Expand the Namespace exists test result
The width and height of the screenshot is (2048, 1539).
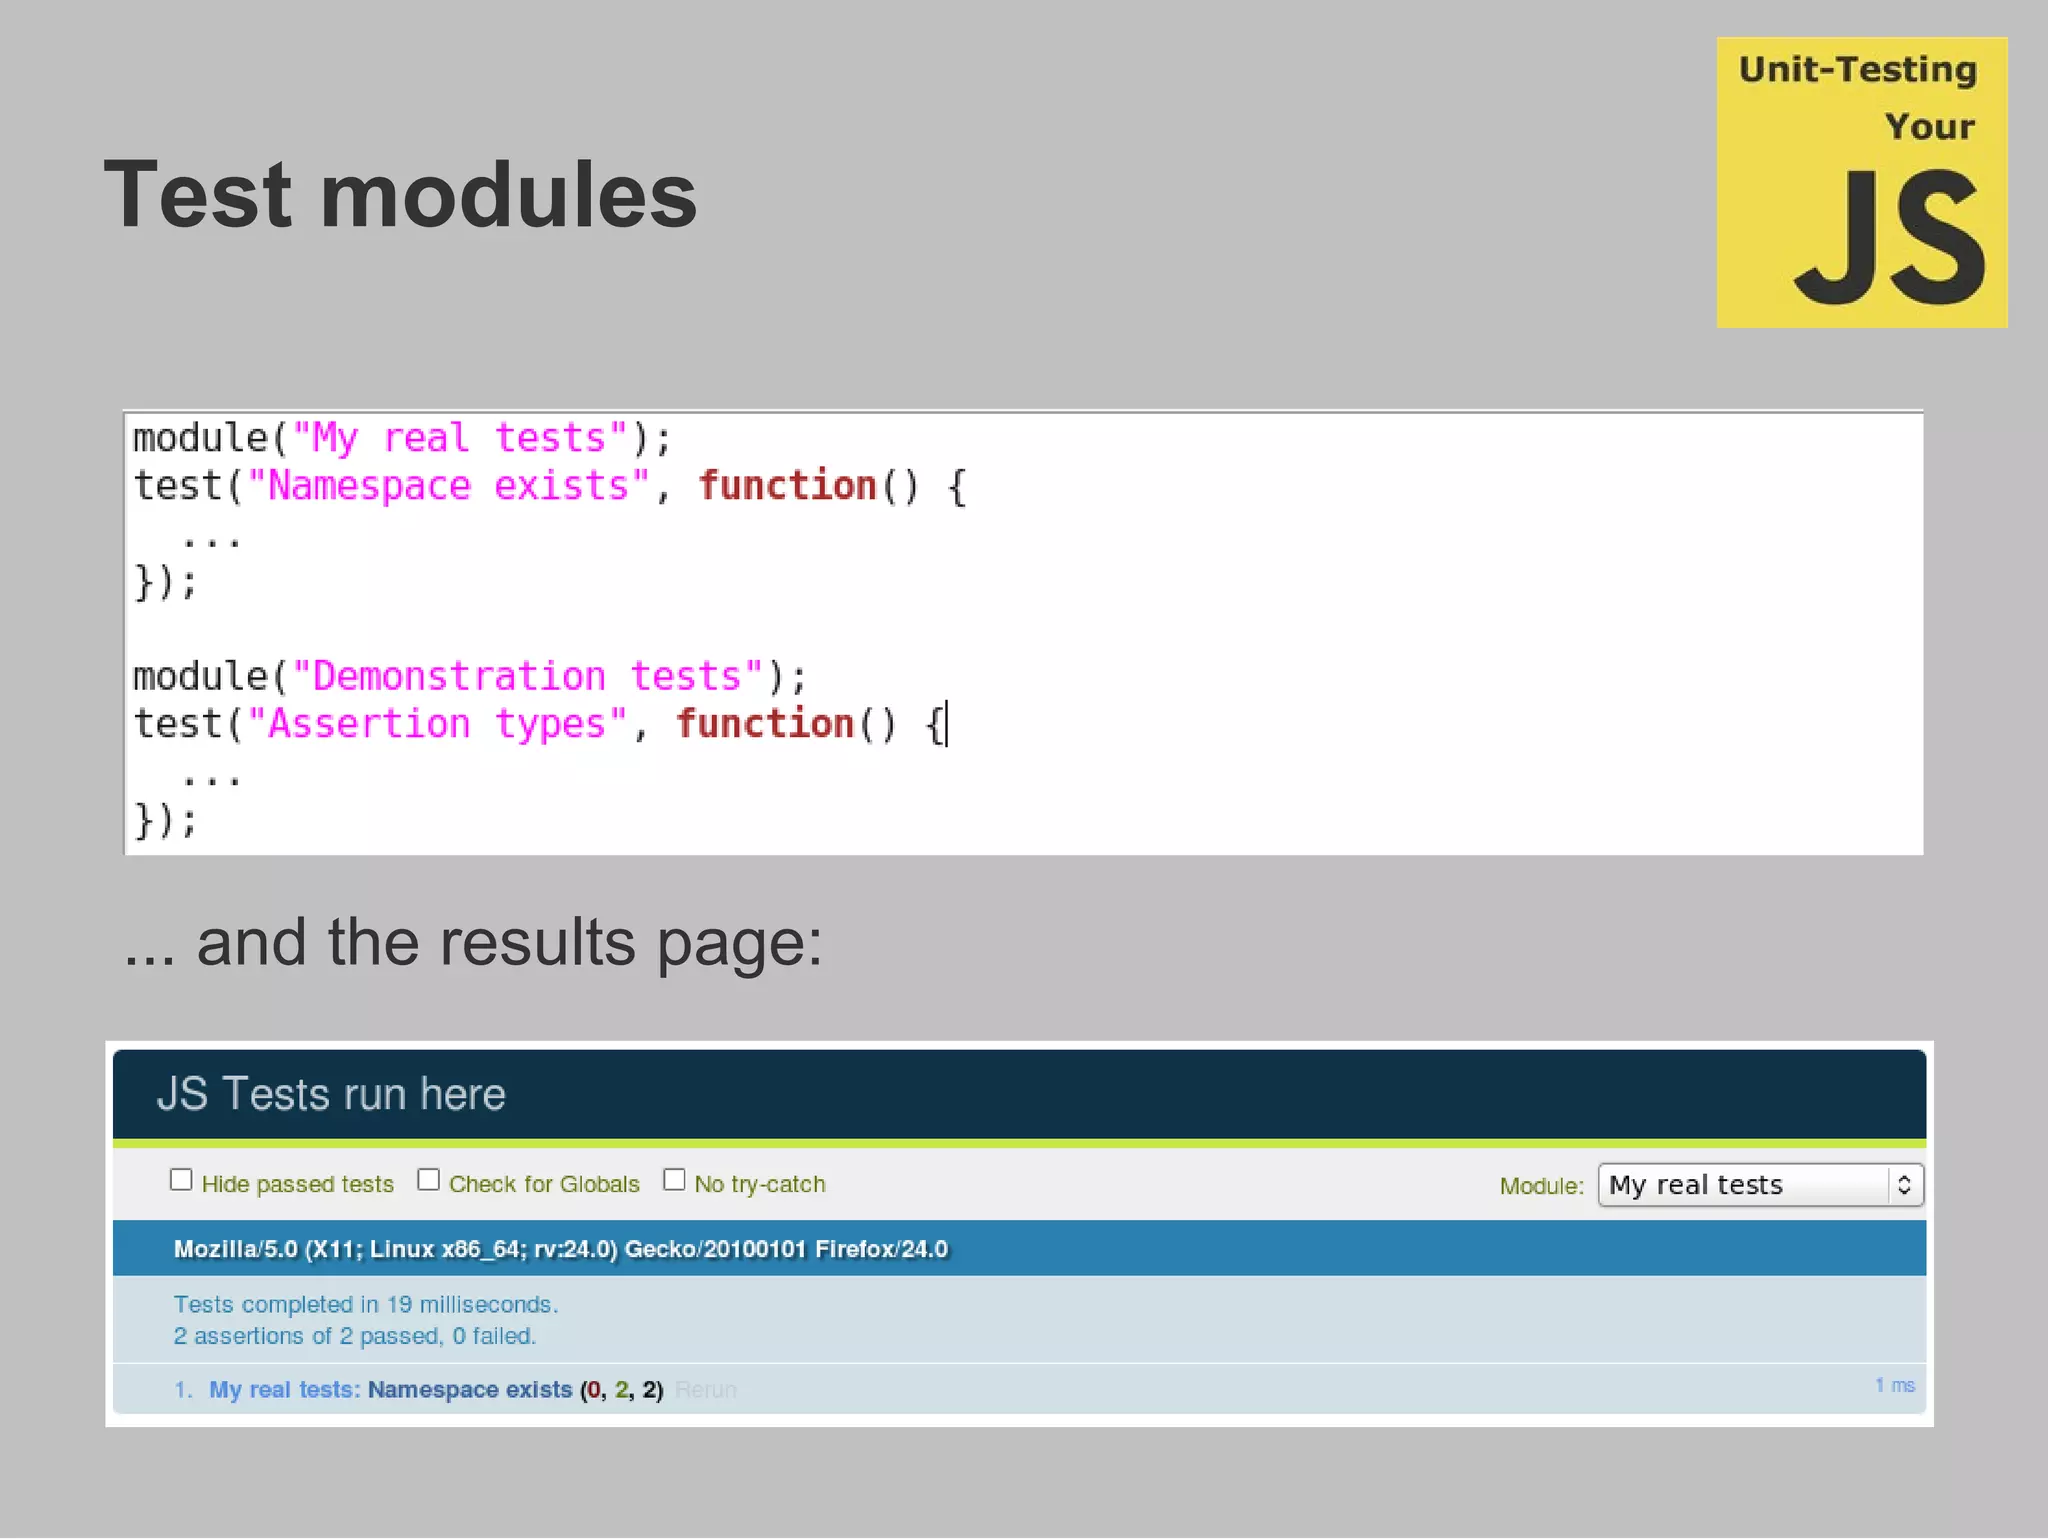coord(469,1390)
